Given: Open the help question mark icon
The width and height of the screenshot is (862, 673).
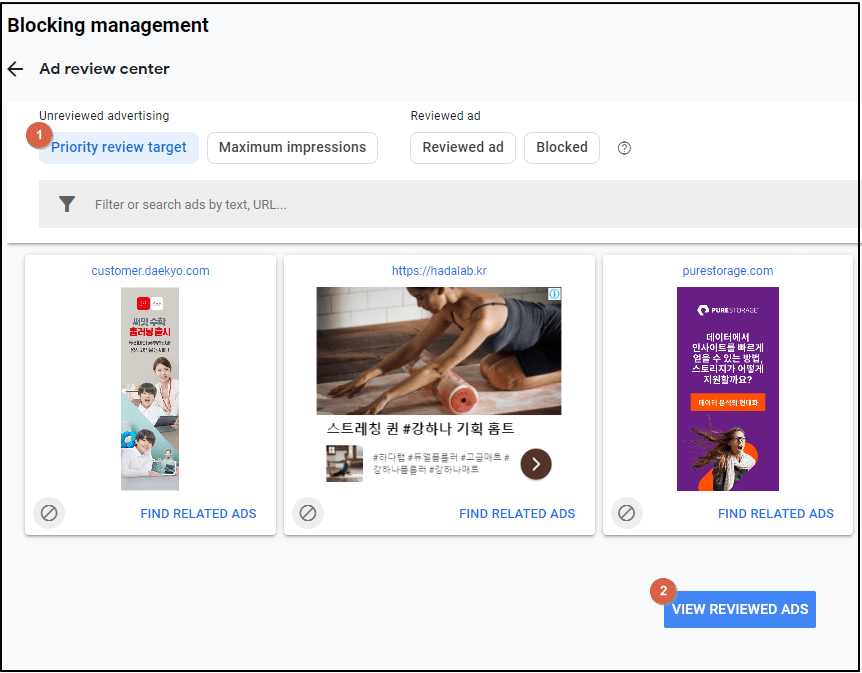Looking at the screenshot, I should (x=624, y=148).
